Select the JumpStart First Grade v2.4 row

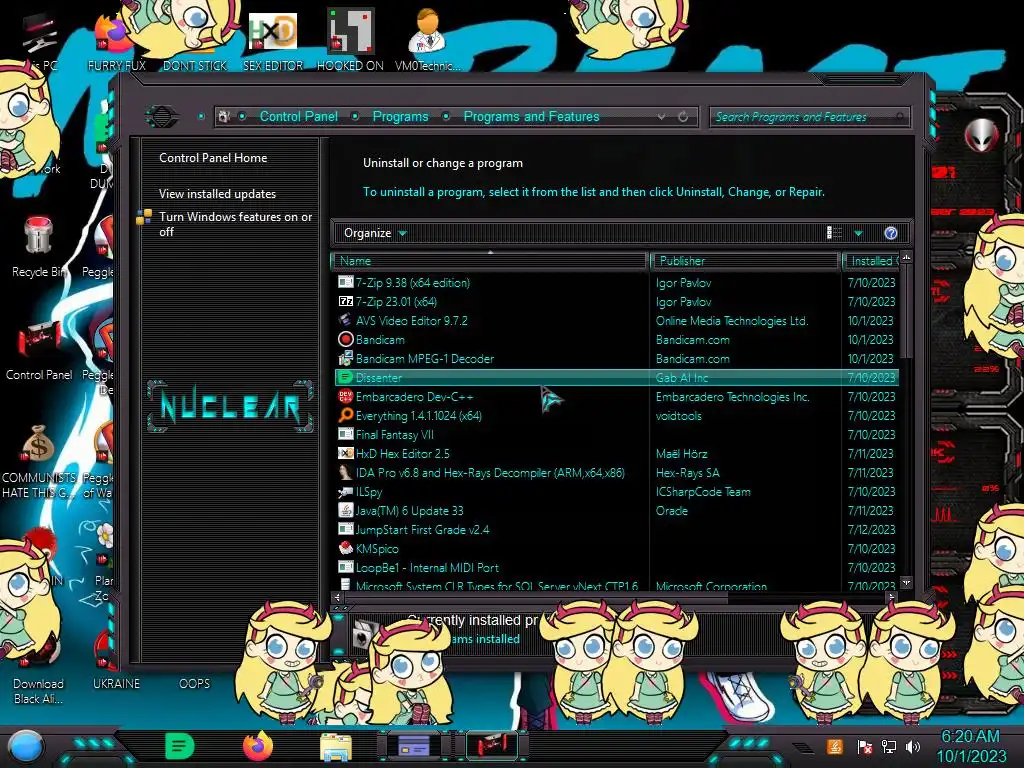[x=616, y=529]
